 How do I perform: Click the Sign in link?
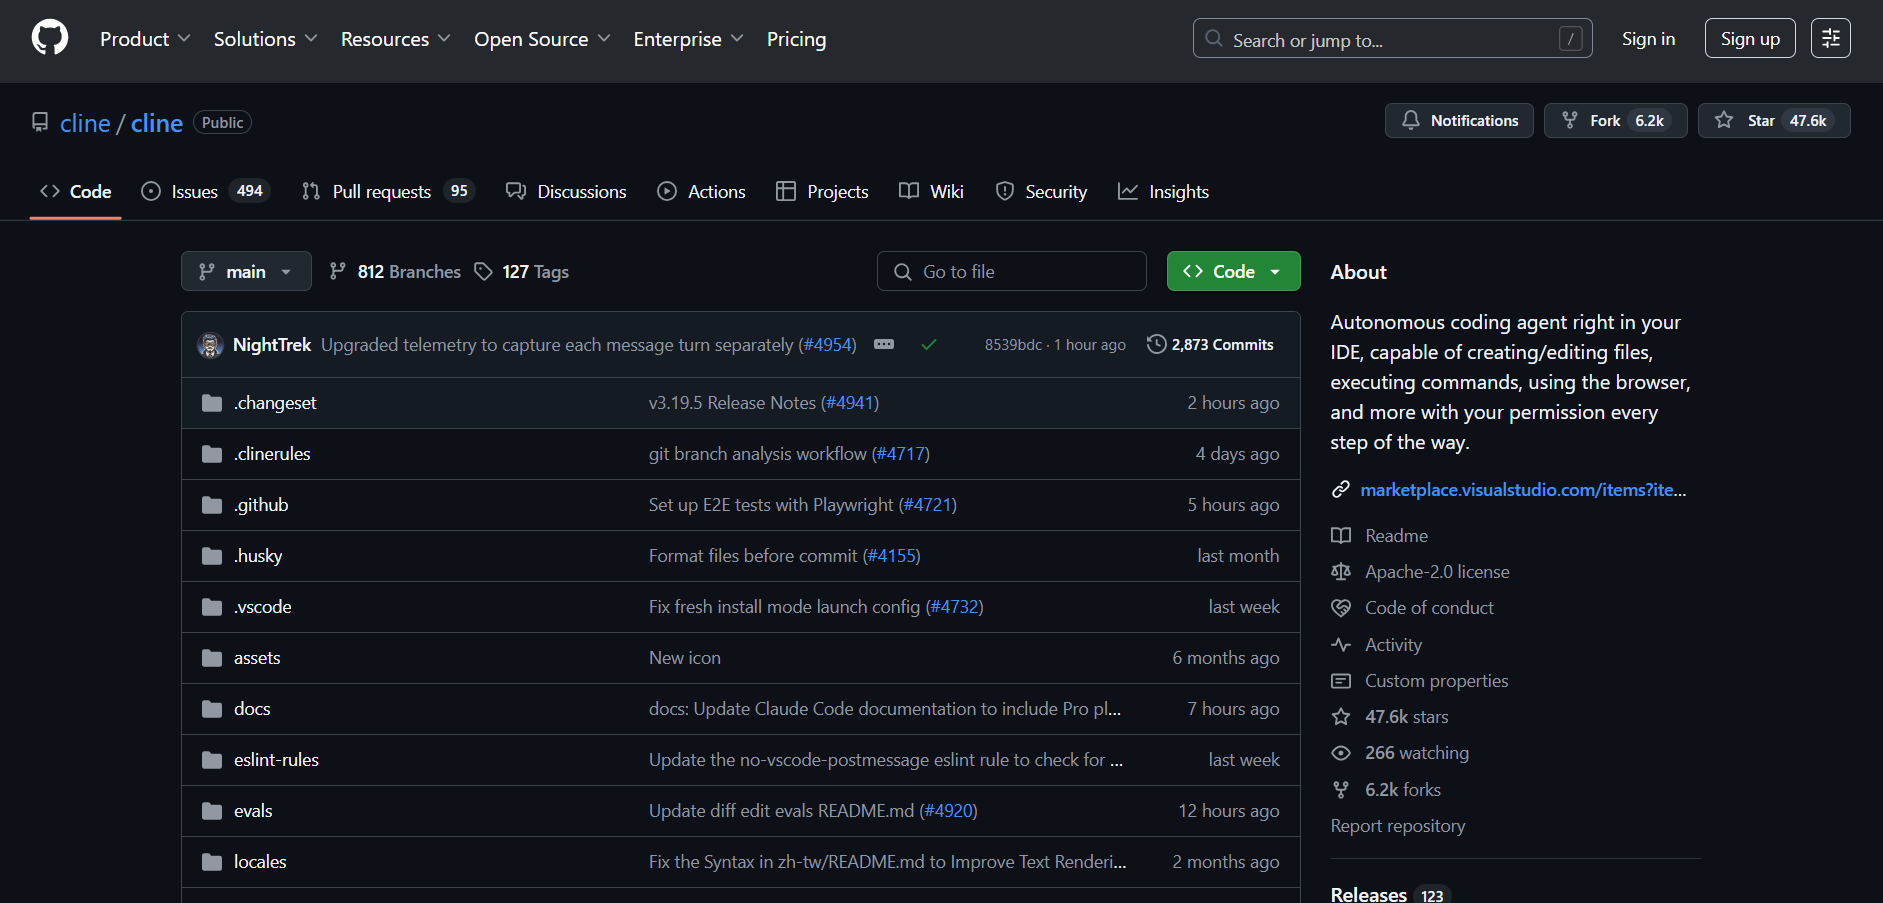1648,38
